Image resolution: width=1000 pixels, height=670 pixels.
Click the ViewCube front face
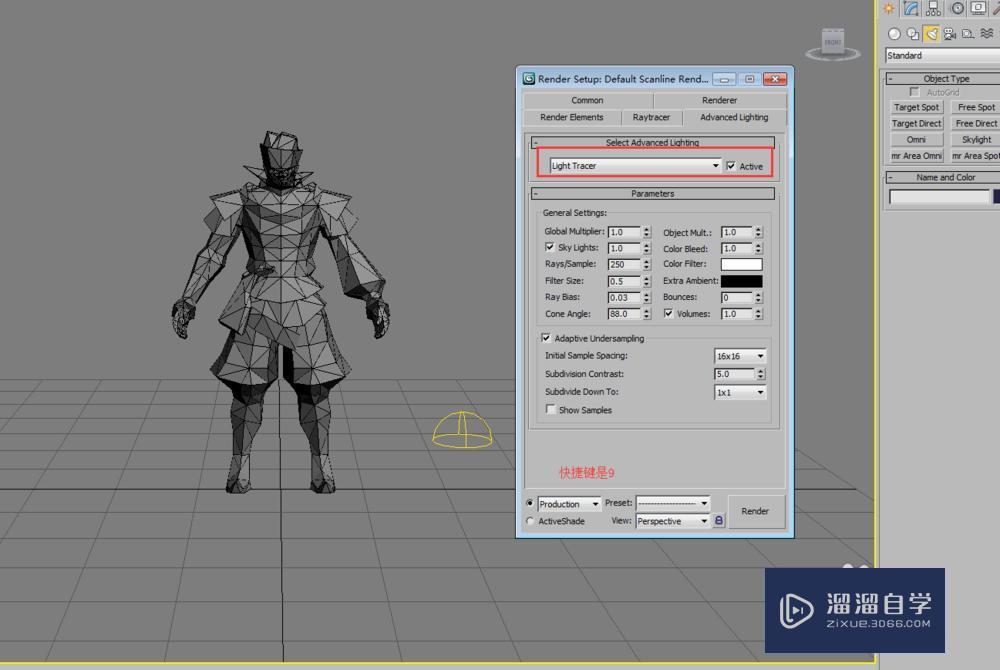click(x=833, y=42)
